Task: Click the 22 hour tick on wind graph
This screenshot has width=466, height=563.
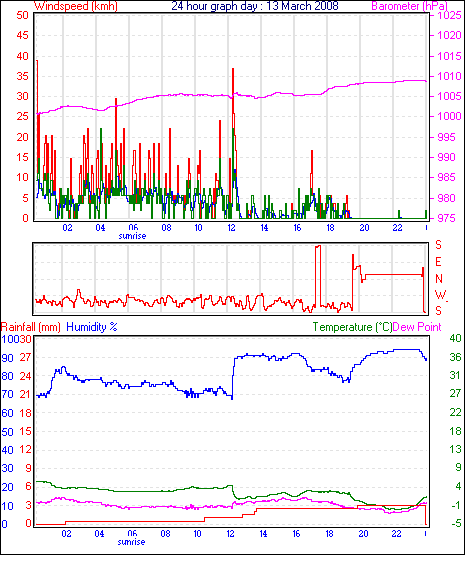Action: point(397,228)
